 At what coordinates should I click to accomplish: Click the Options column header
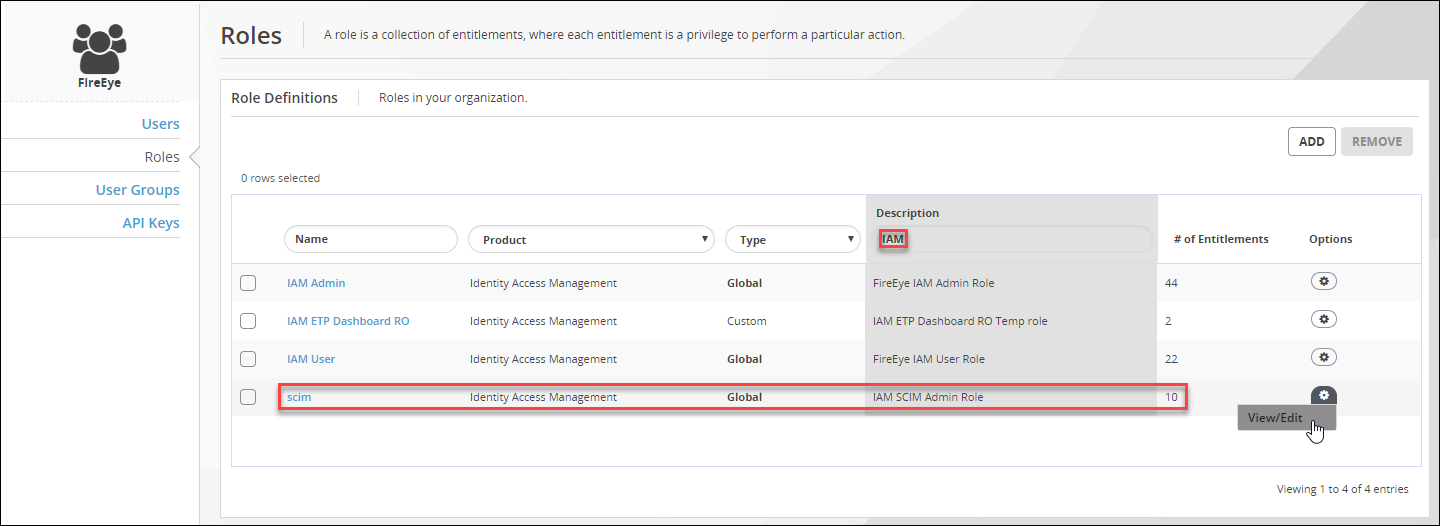coord(1330,239)
